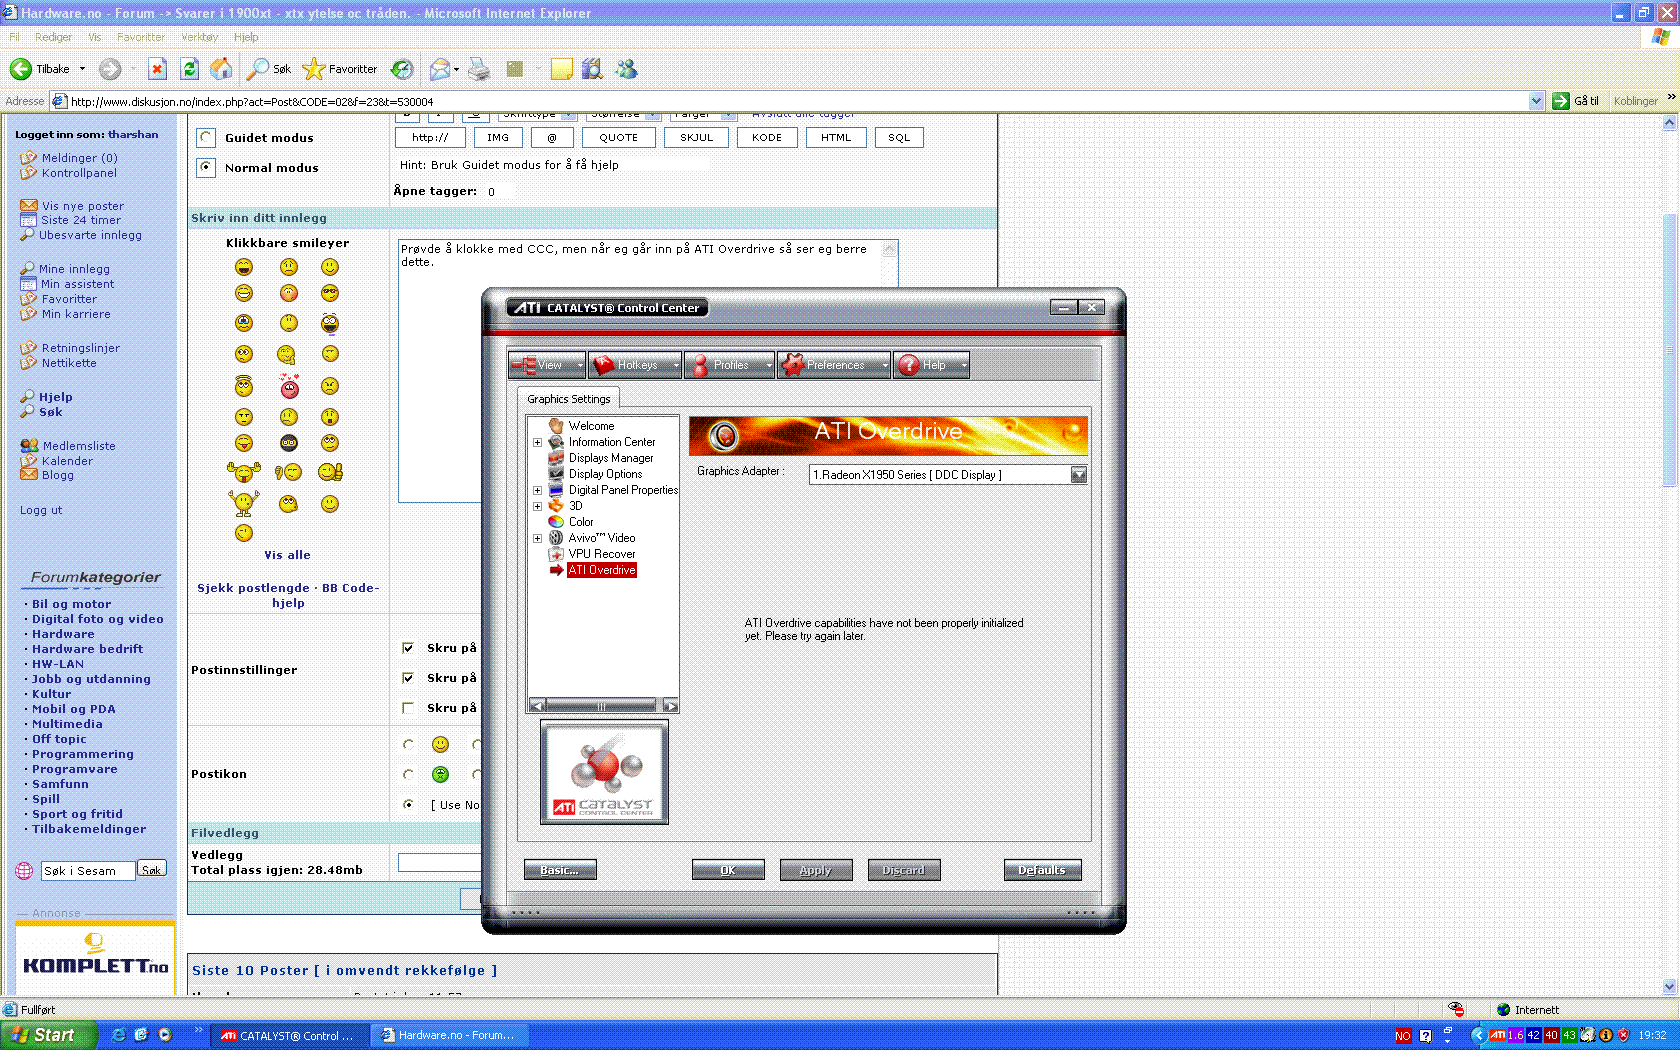The width and height of the screenshot is (1680, 1050).
Task: Expand the Avivo Video tree node
Action: [x=537, y=538]
